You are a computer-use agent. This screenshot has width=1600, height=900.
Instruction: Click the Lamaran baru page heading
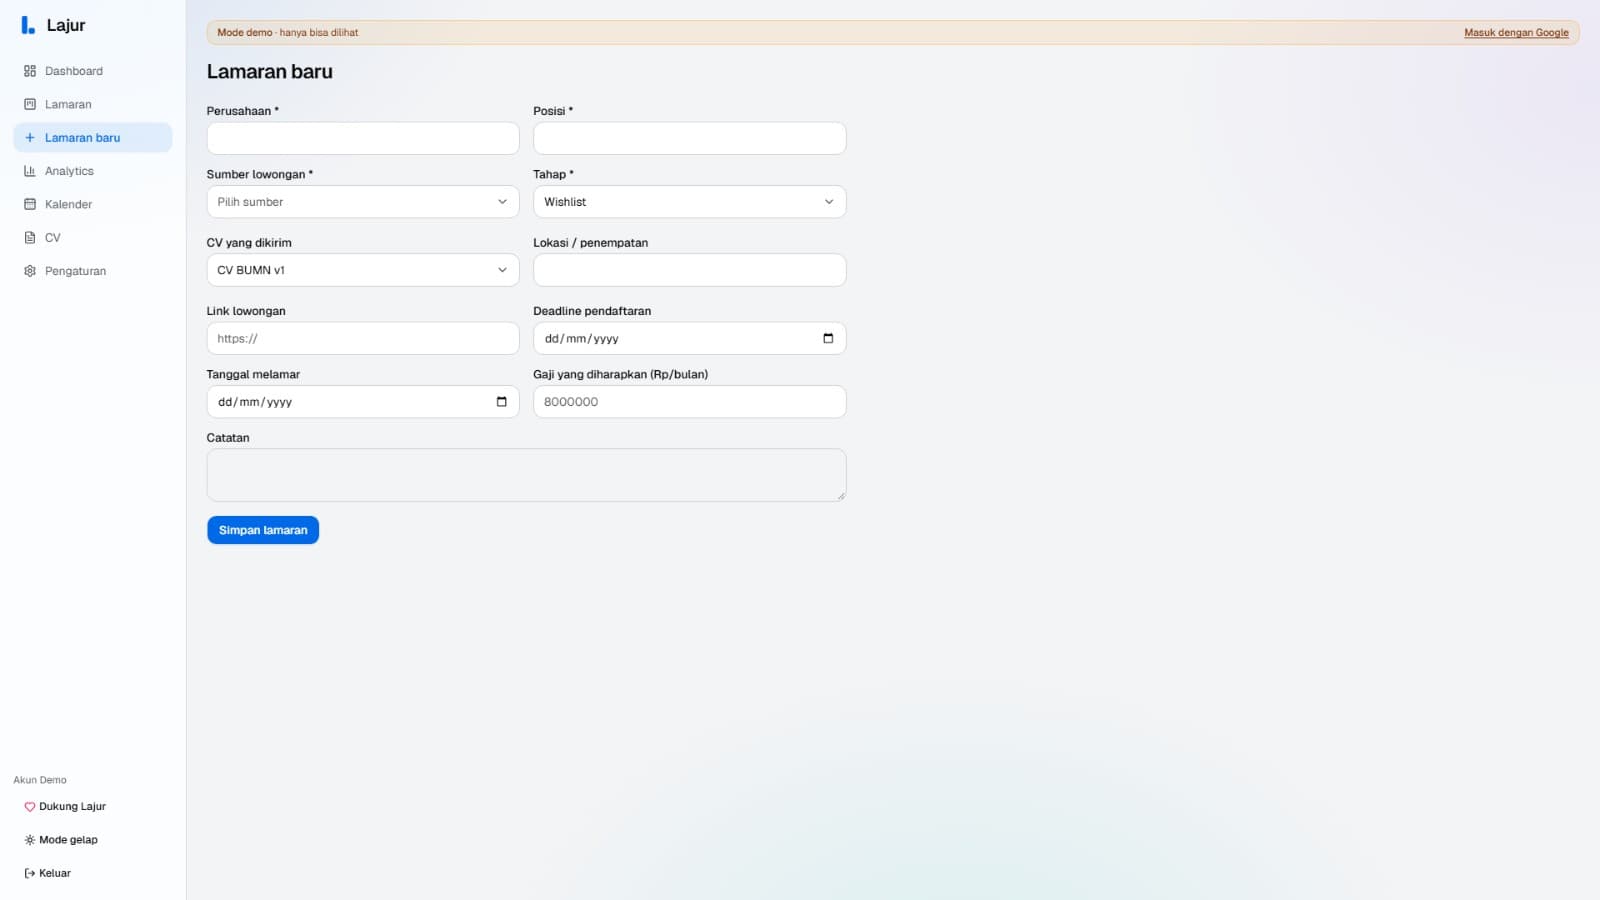270,72
